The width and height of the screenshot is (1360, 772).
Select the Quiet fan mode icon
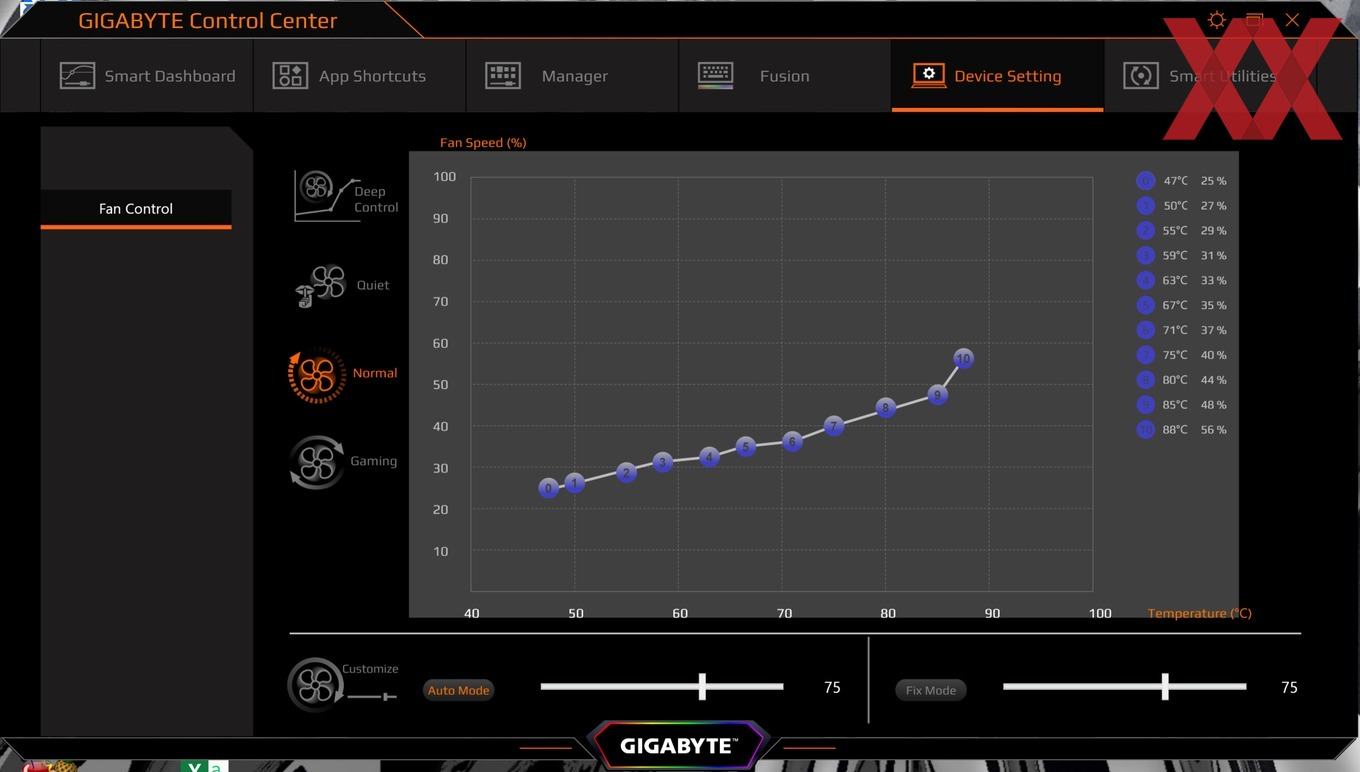(320, 286)
